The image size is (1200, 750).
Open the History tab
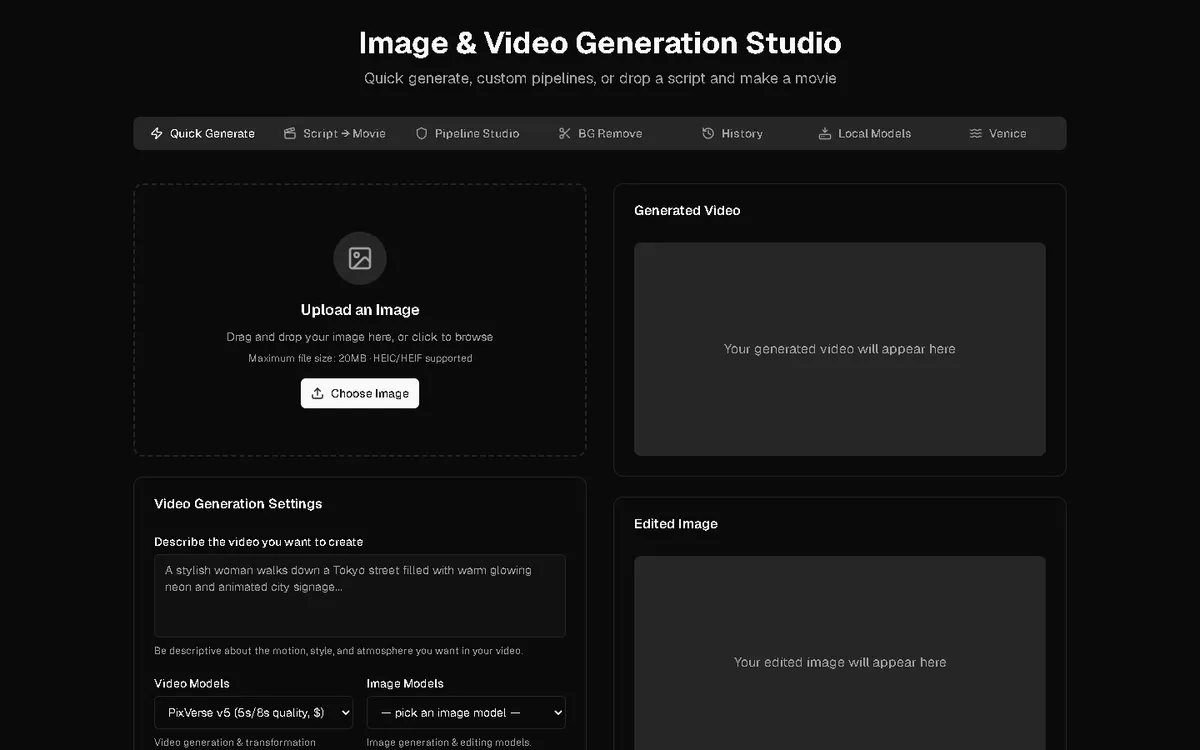click(x=732, y=133)
